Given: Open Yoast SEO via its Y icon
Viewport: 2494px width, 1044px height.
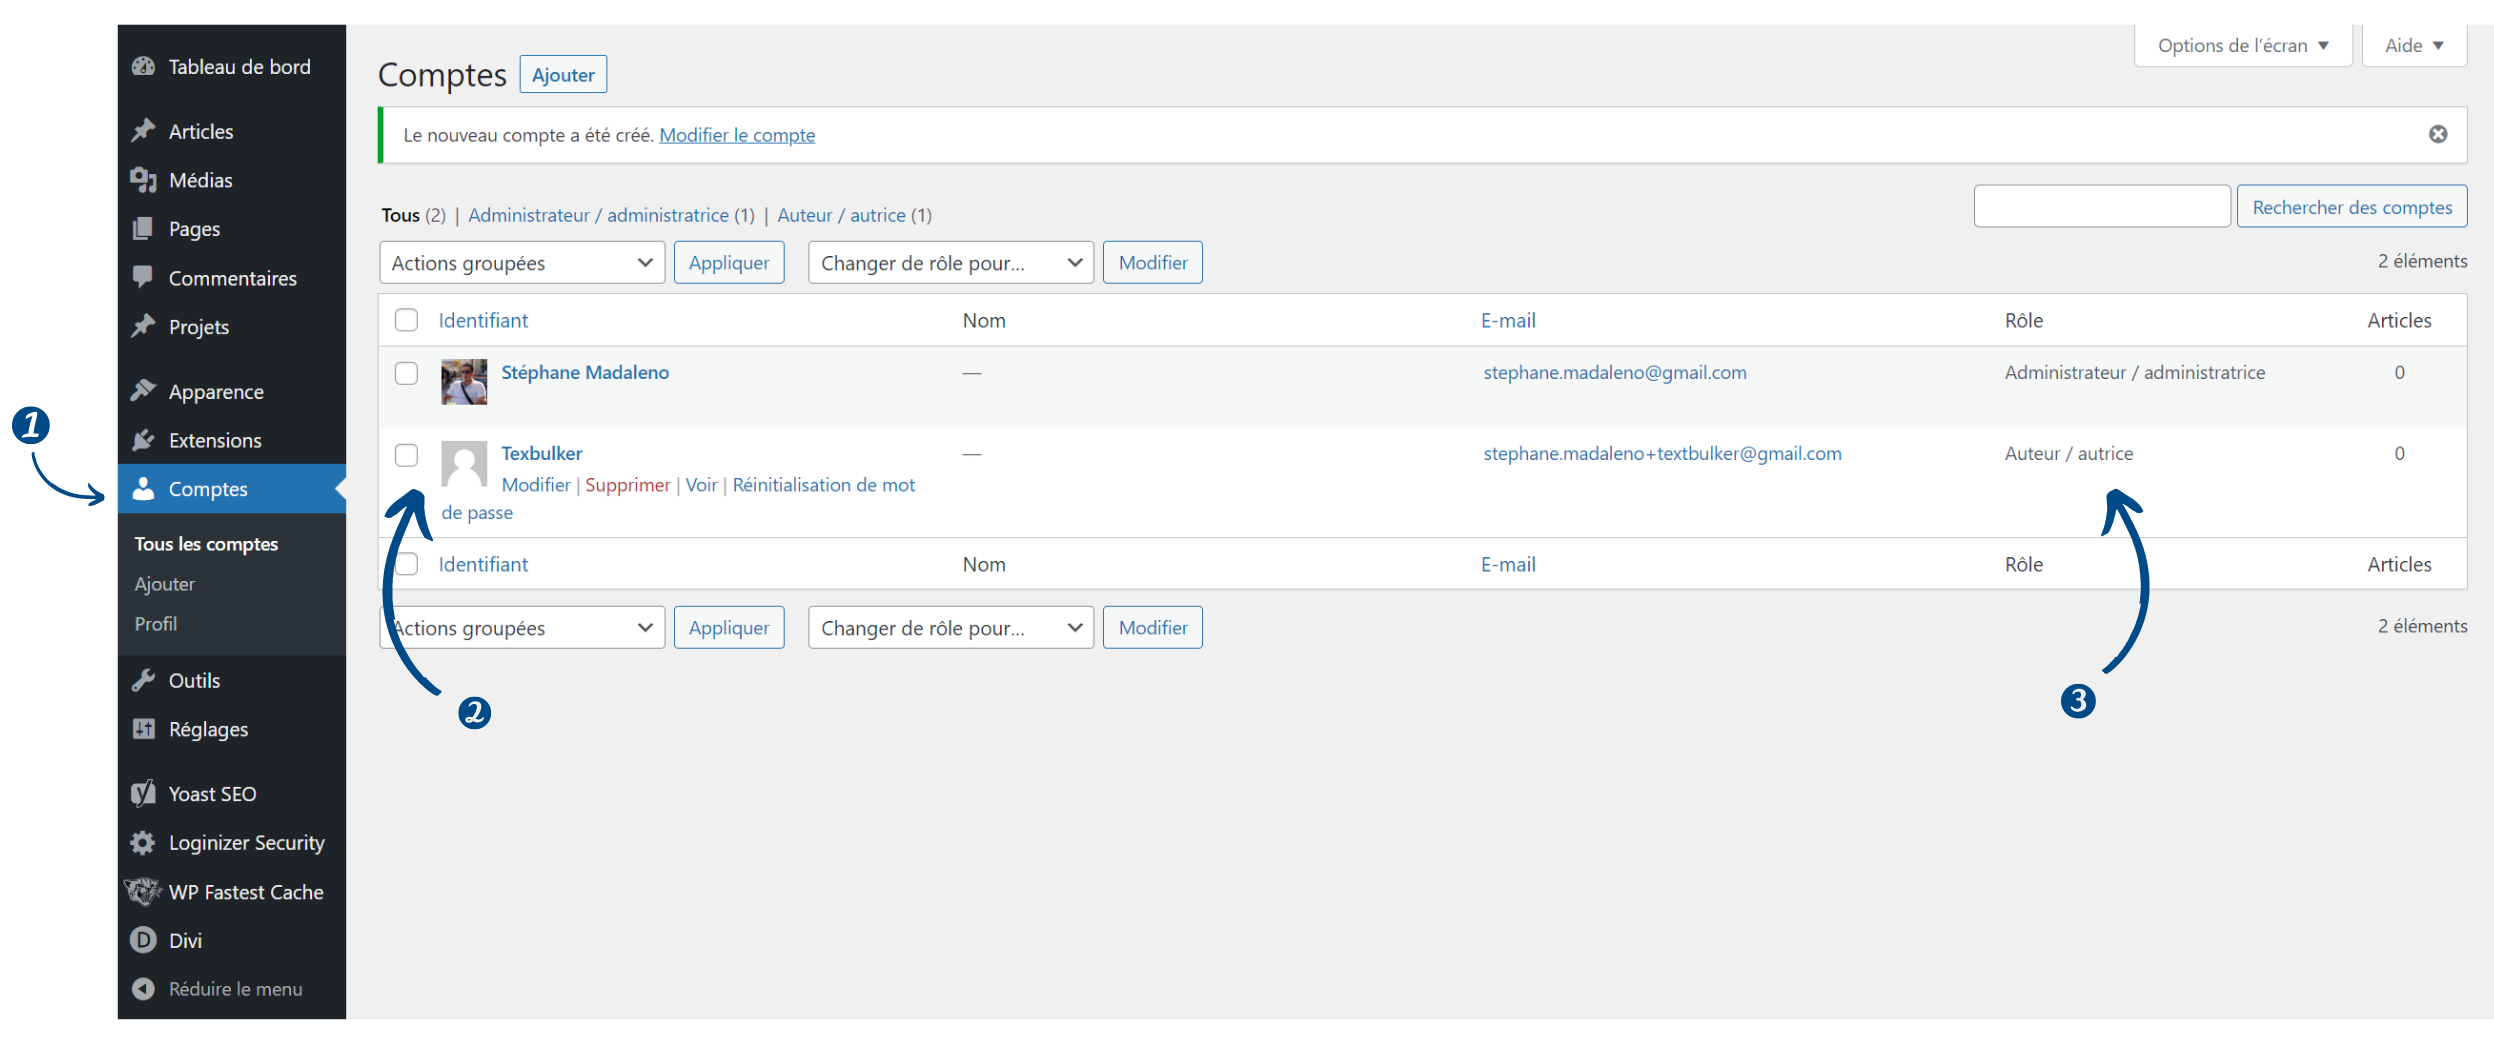Looking at the screenshot, I should 143,793.
